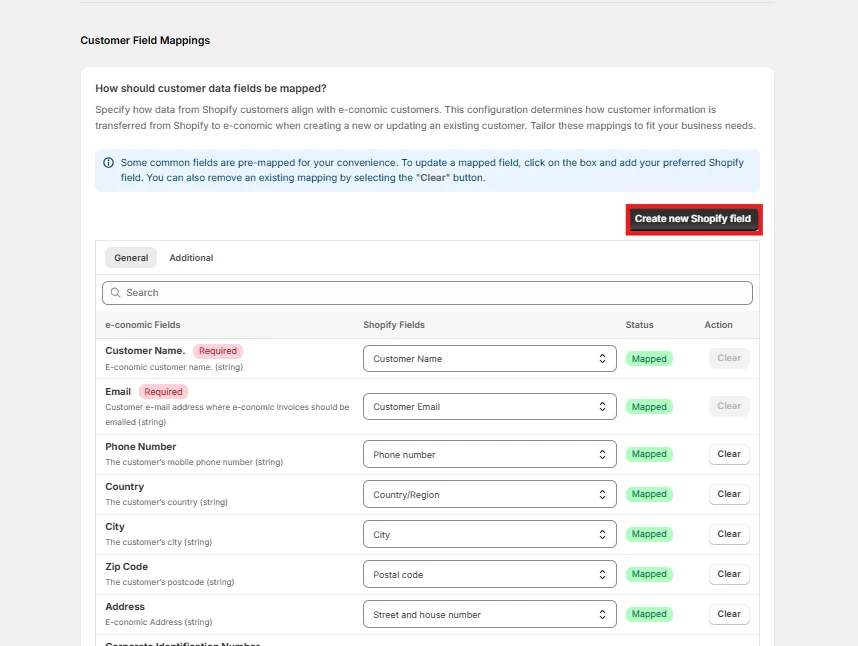Open the Postal code Shopify field dropdown
Screen dimensions: 858x646
point(490,574)
